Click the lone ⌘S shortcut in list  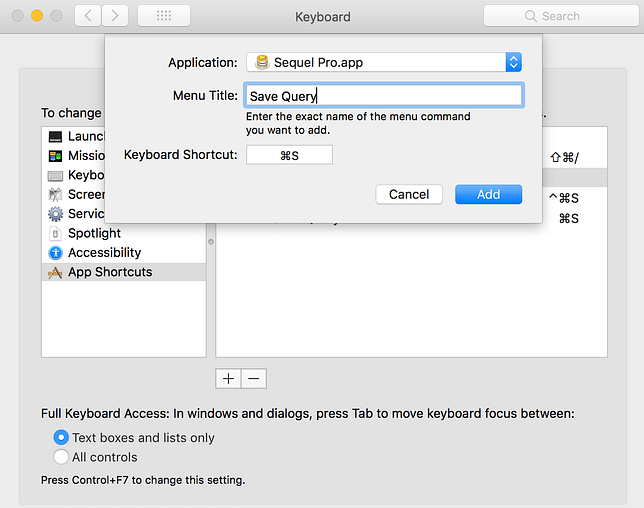[x=569, y=218]
